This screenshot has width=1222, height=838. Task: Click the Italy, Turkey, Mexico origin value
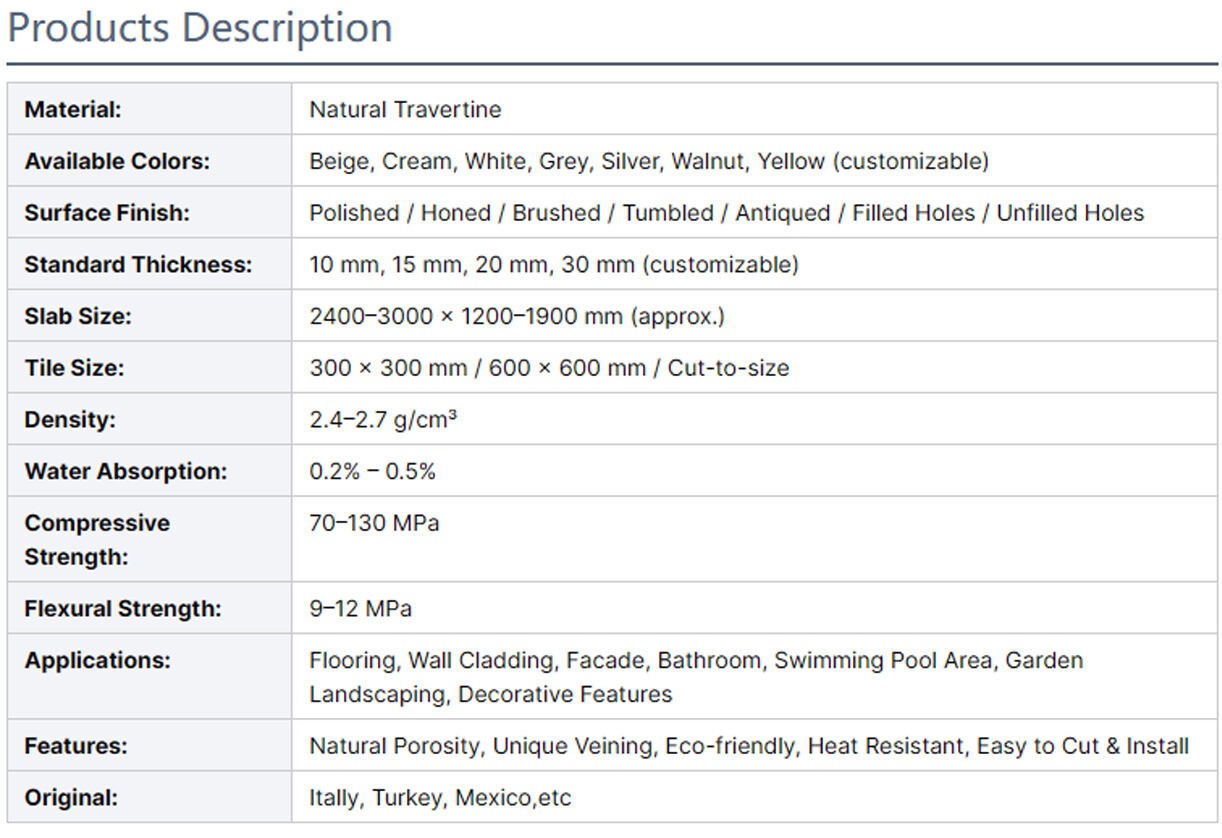[440, 798]
